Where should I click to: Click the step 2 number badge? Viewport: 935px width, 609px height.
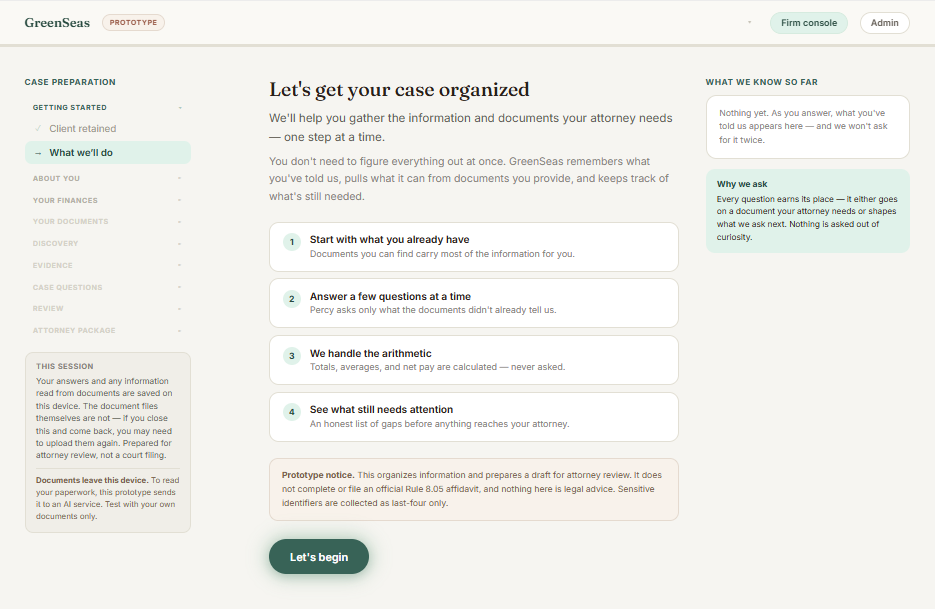(292, 299)
